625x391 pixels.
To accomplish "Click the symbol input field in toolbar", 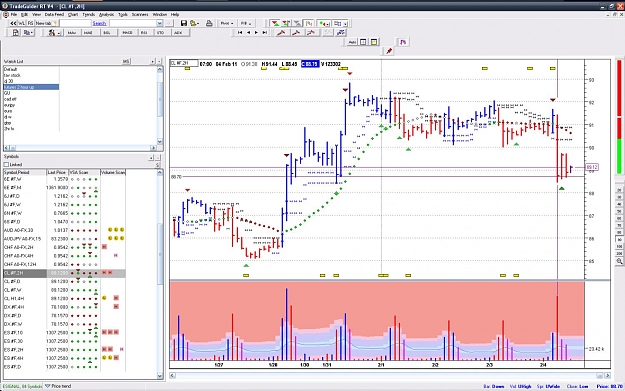I will pos(75,24).
